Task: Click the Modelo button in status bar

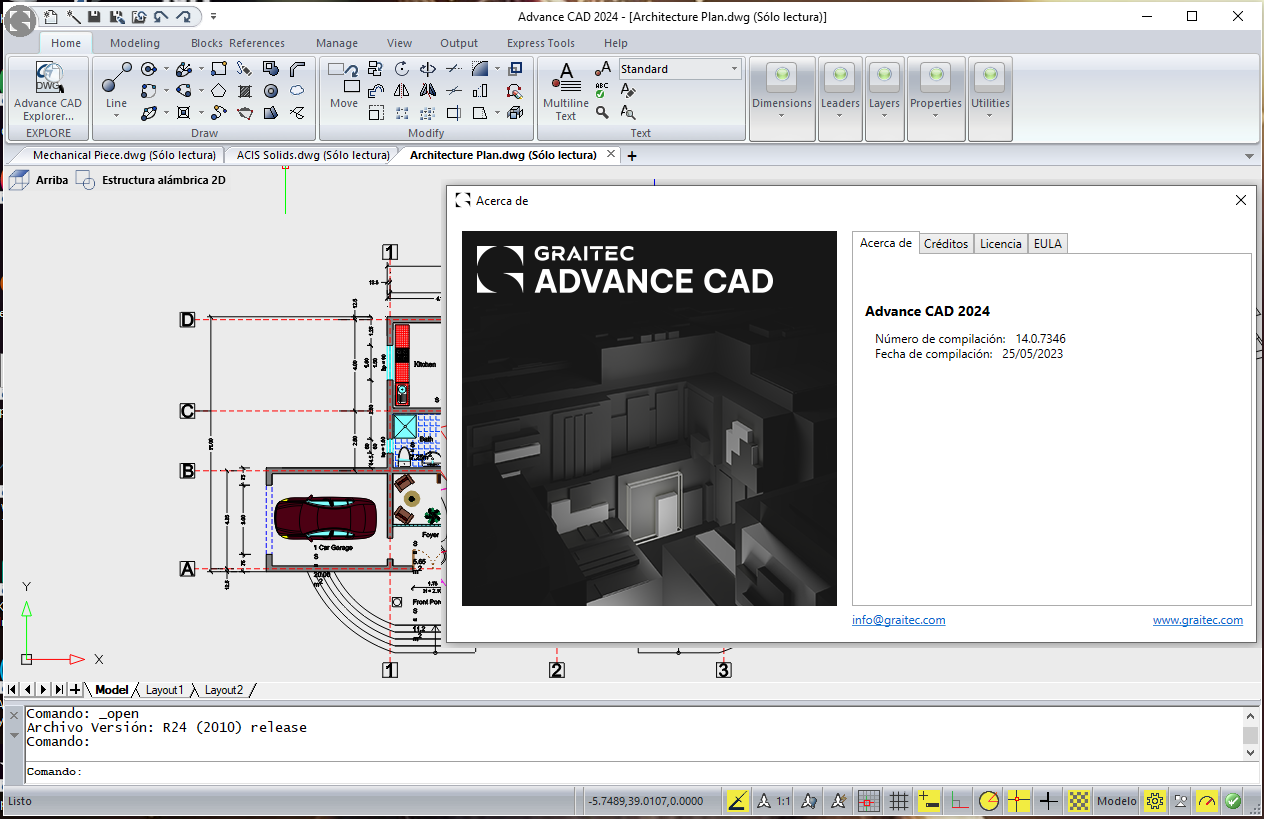Action: point(1117,800)
